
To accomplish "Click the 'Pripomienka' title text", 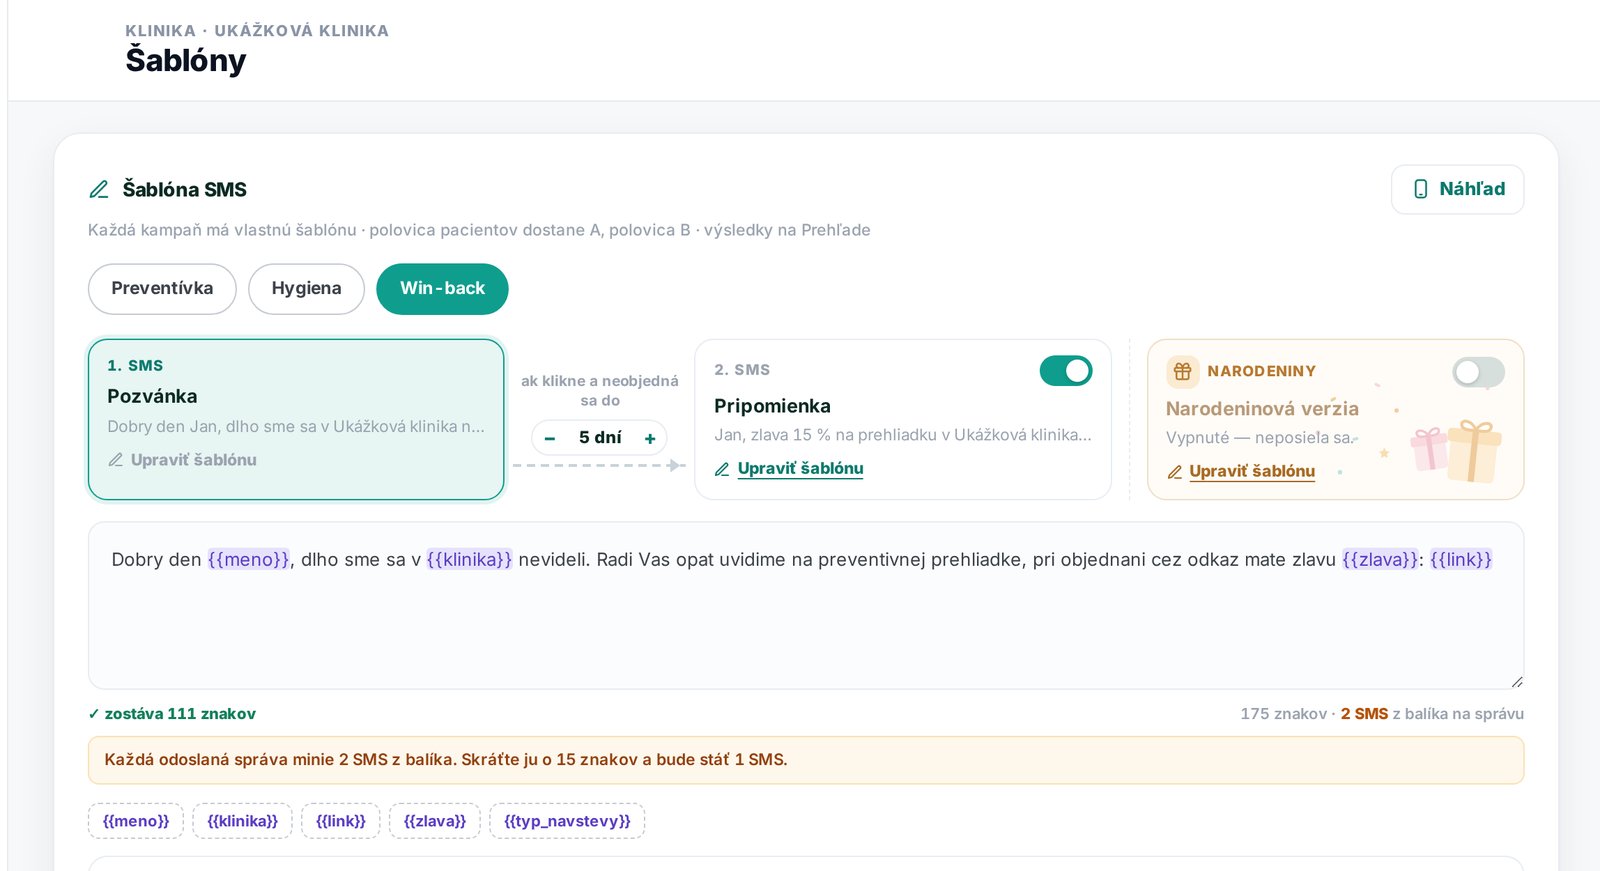I will click(772, 406).
